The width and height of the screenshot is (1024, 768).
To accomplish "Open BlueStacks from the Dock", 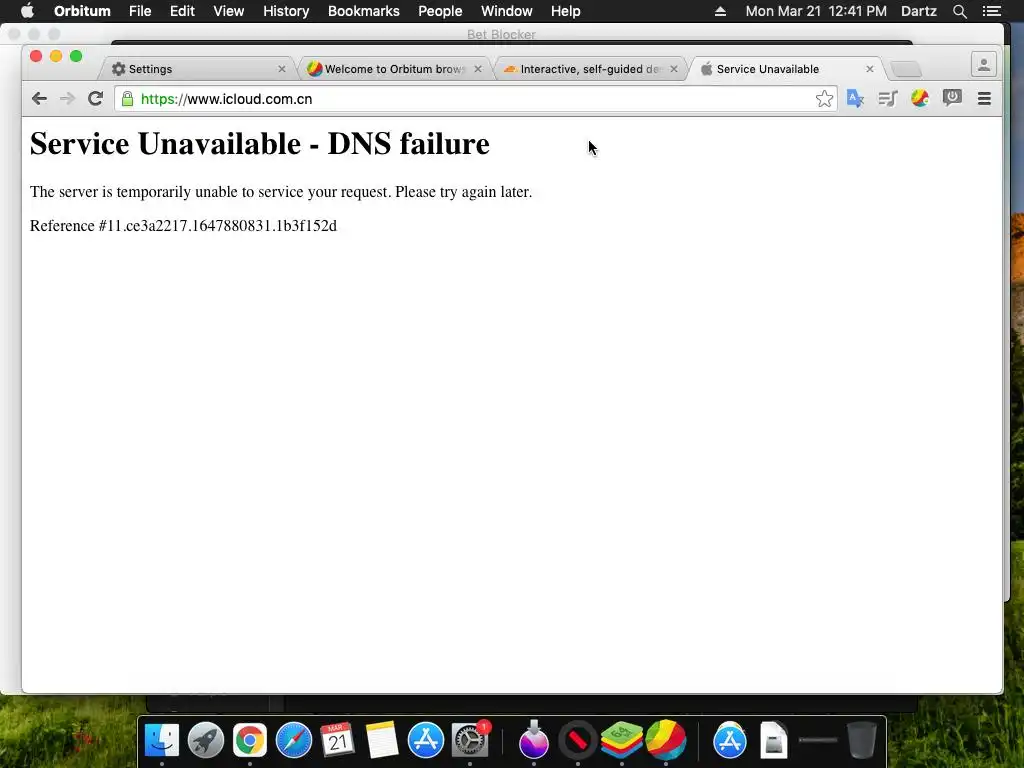I will point(622,741).
